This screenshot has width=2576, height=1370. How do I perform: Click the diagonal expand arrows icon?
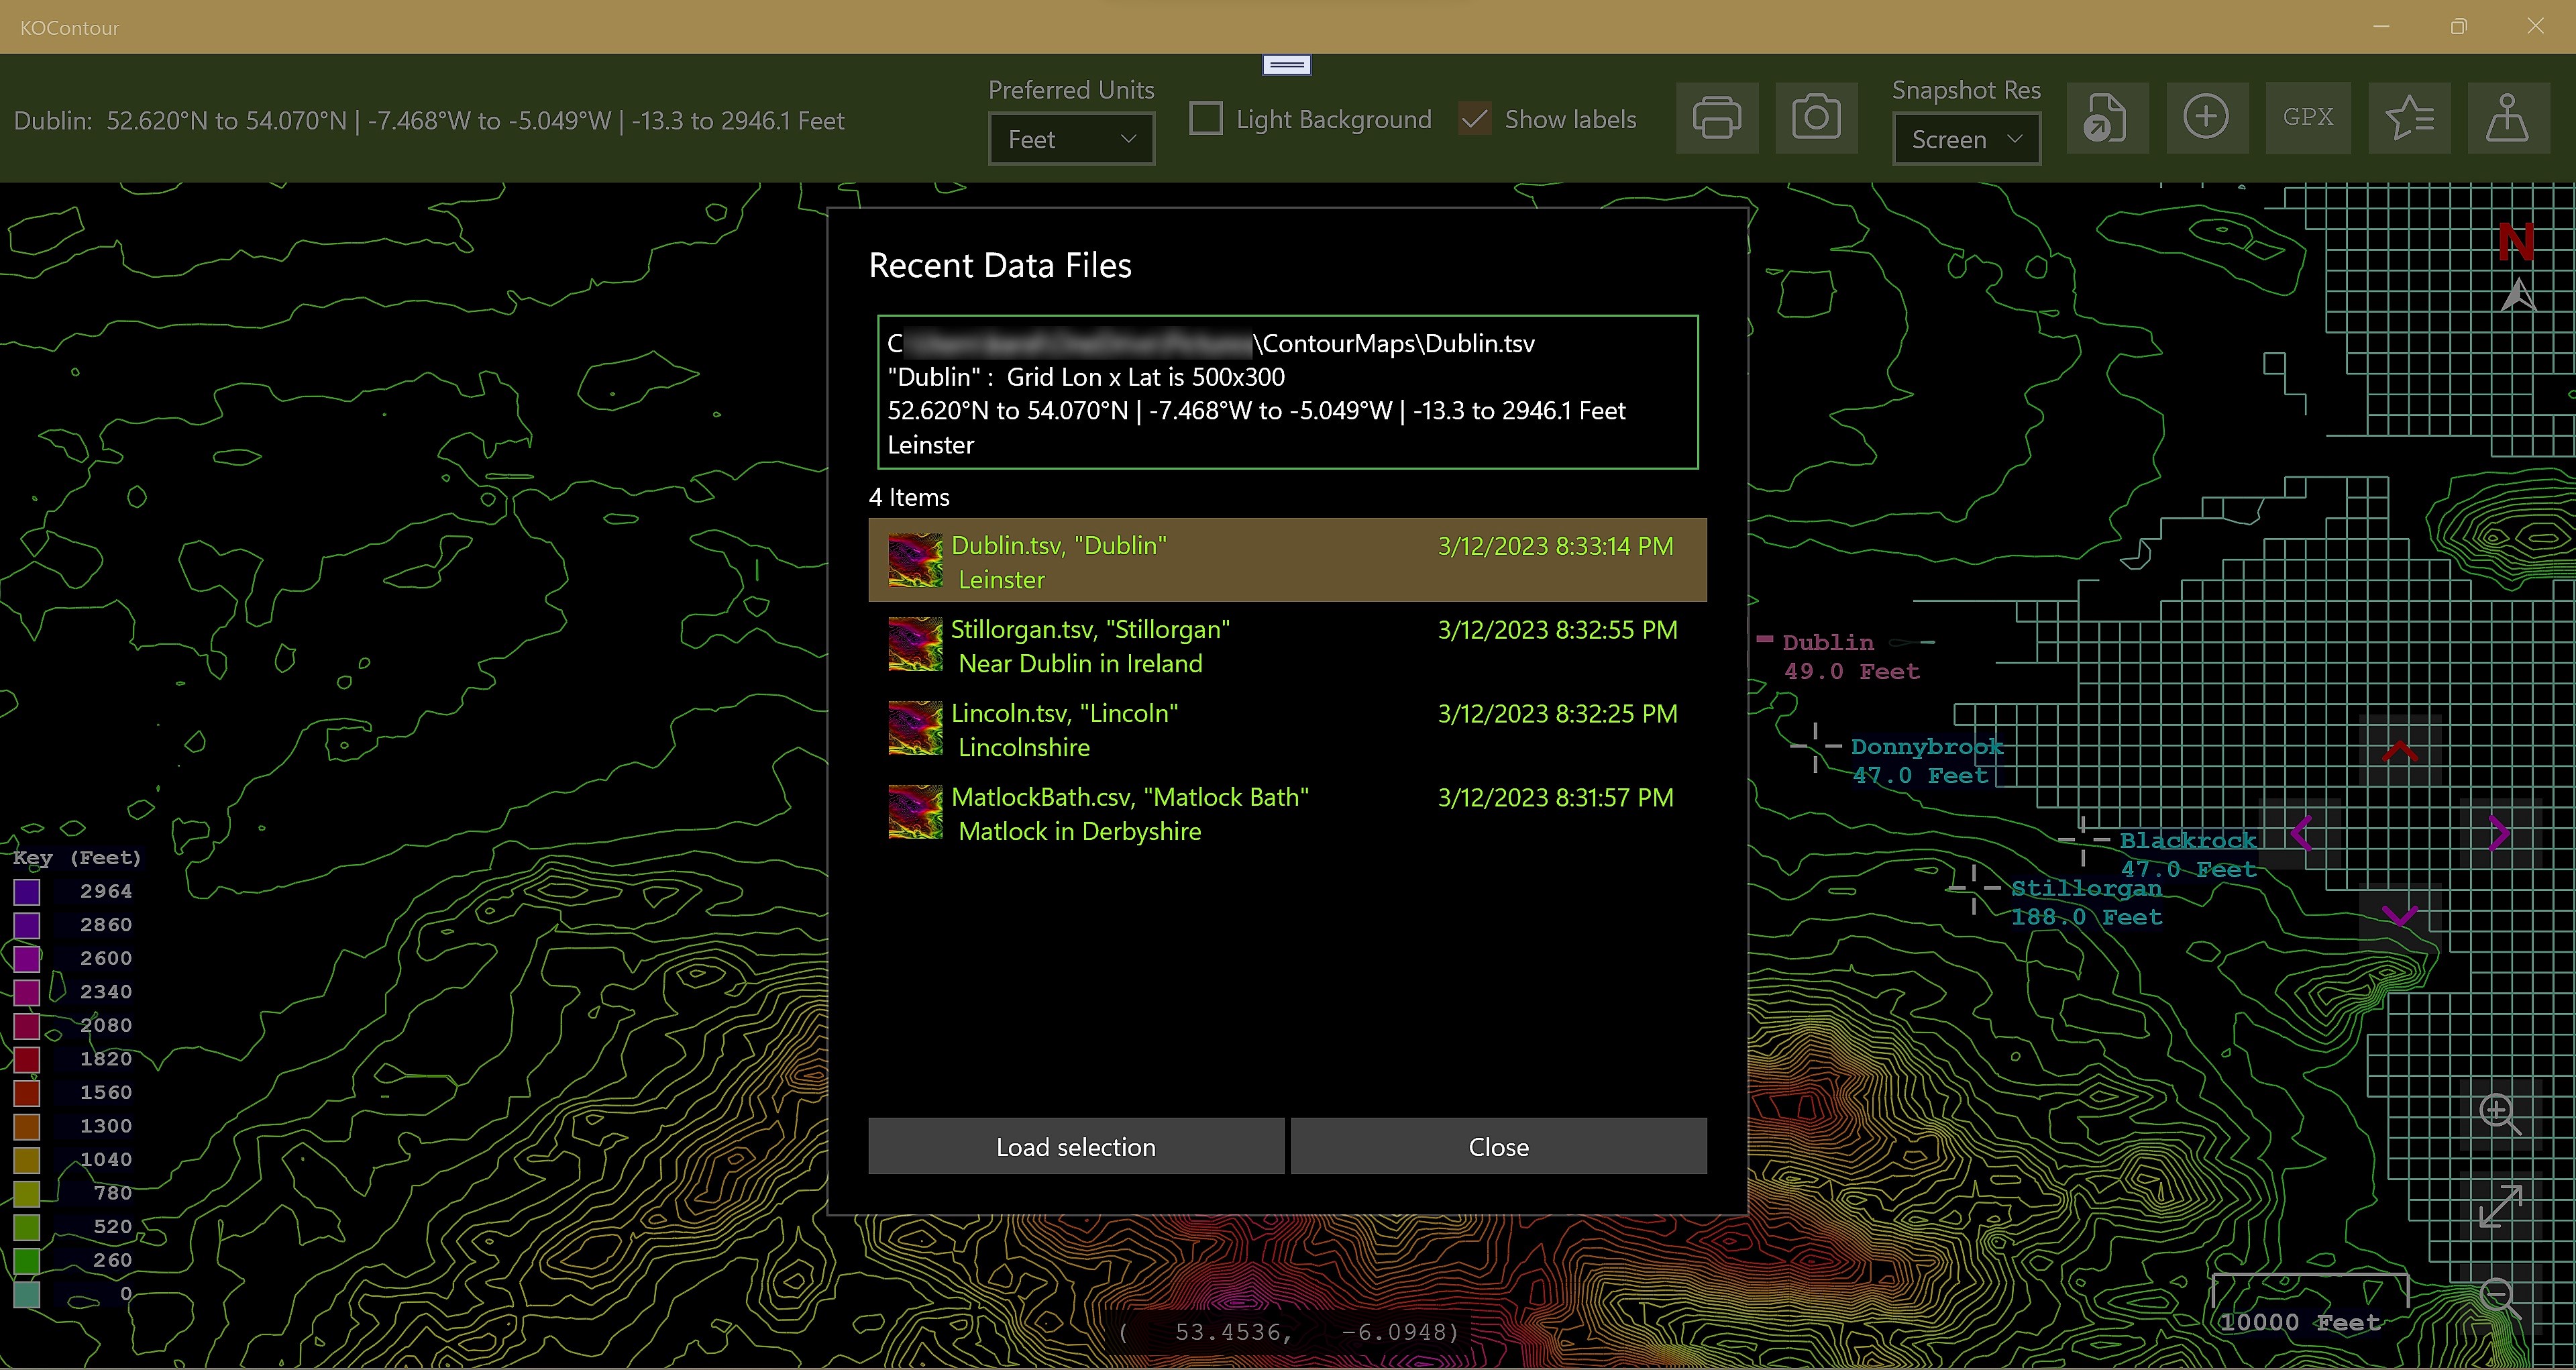point(2499,1205)
